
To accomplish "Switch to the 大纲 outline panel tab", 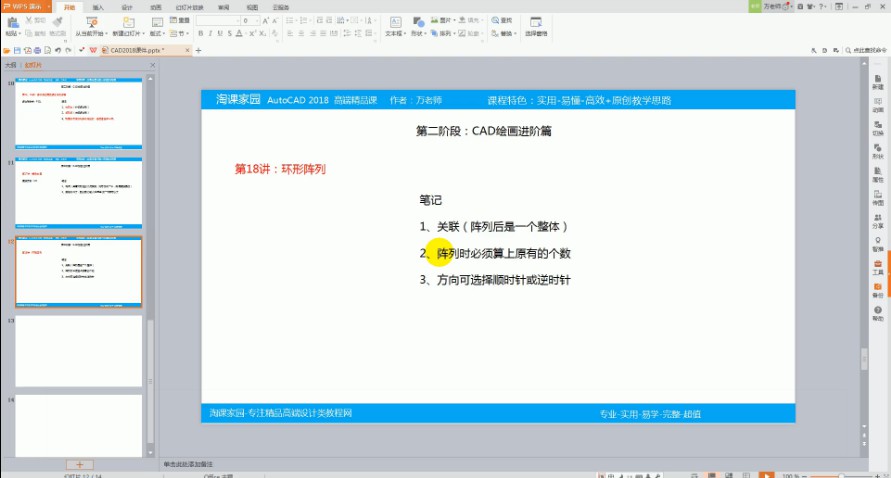I will point(10,65).
